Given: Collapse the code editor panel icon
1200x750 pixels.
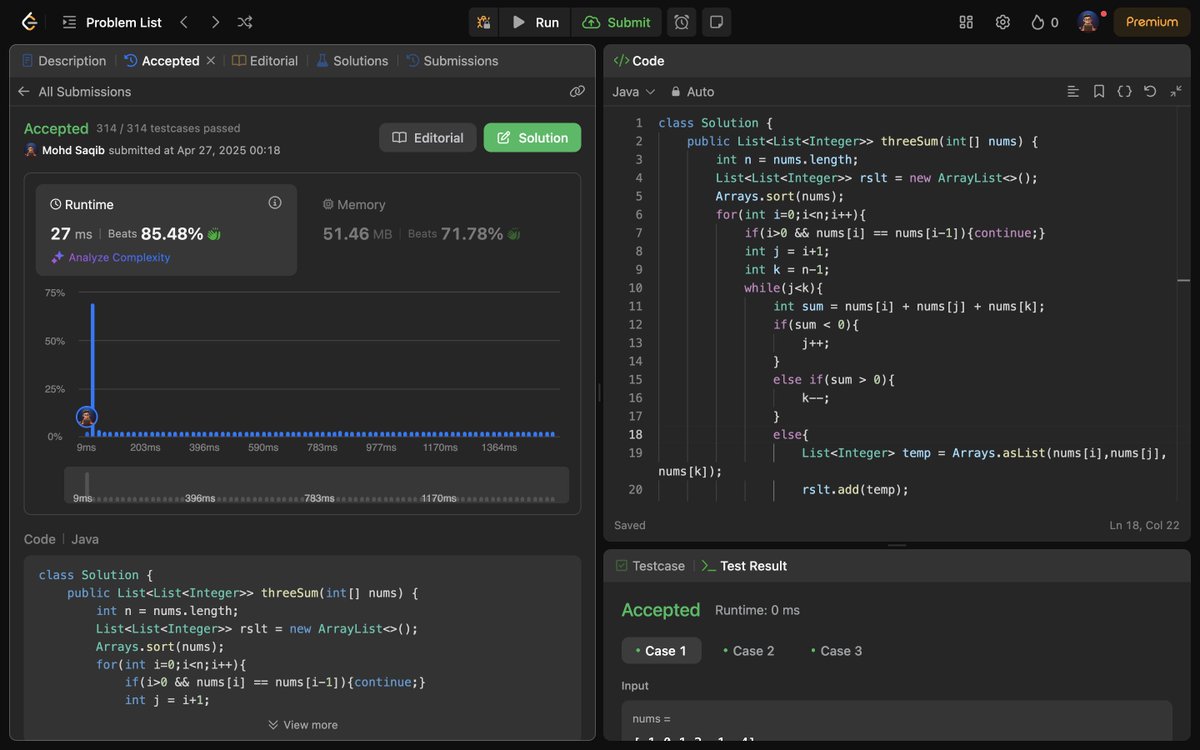Looking at the screenshot, I should click(1176, 91).
